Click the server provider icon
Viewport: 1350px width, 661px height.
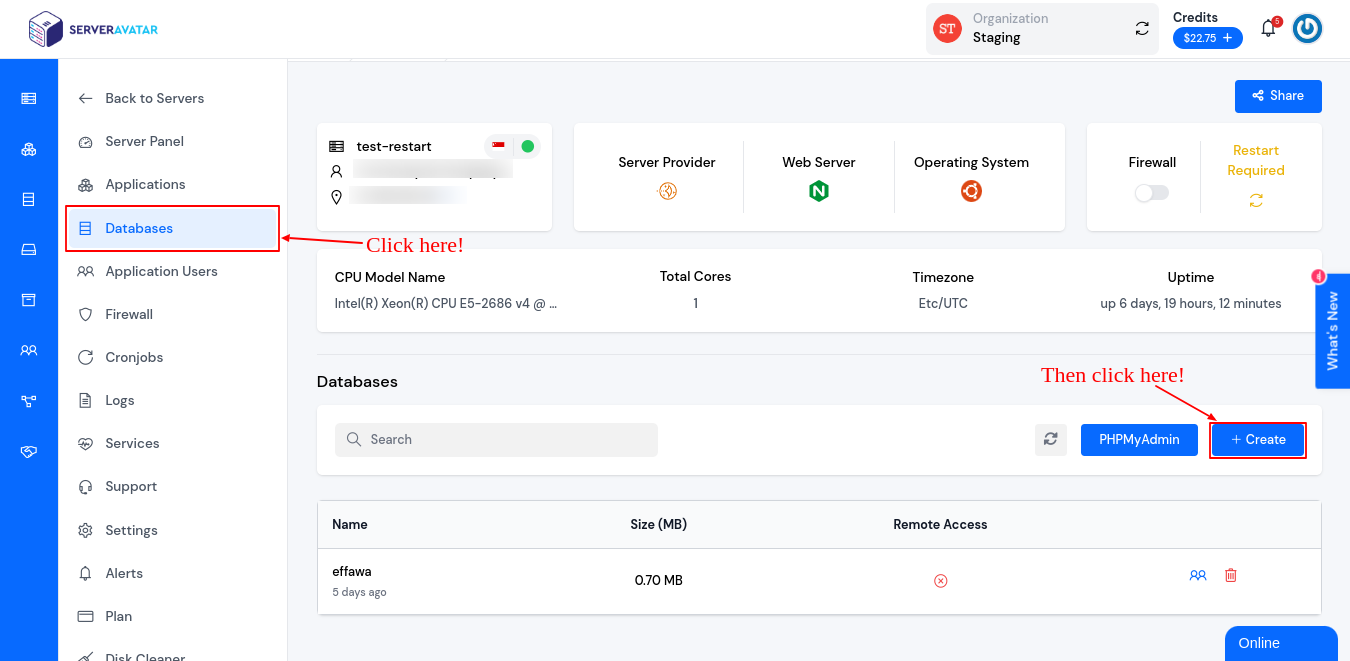click(667, 191)
